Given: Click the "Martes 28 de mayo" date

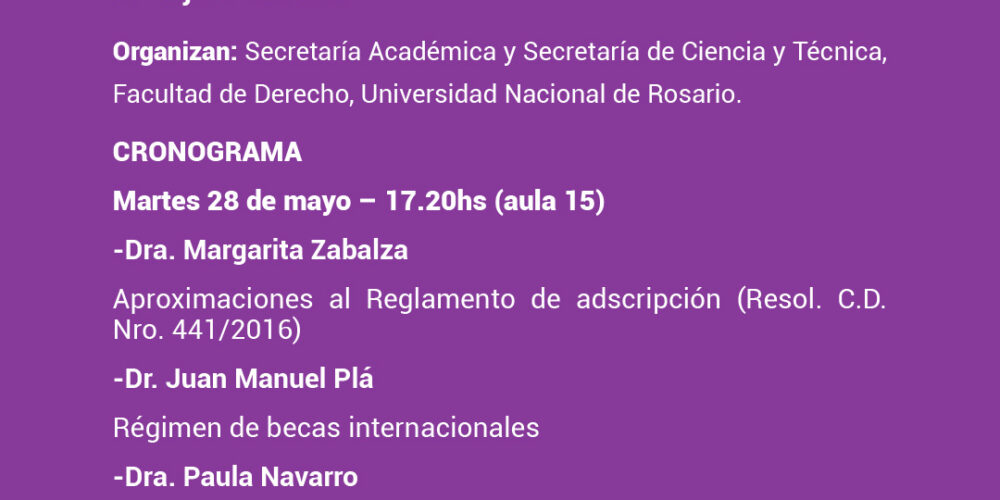Looking at the screenshot, I should coord(232,202).
